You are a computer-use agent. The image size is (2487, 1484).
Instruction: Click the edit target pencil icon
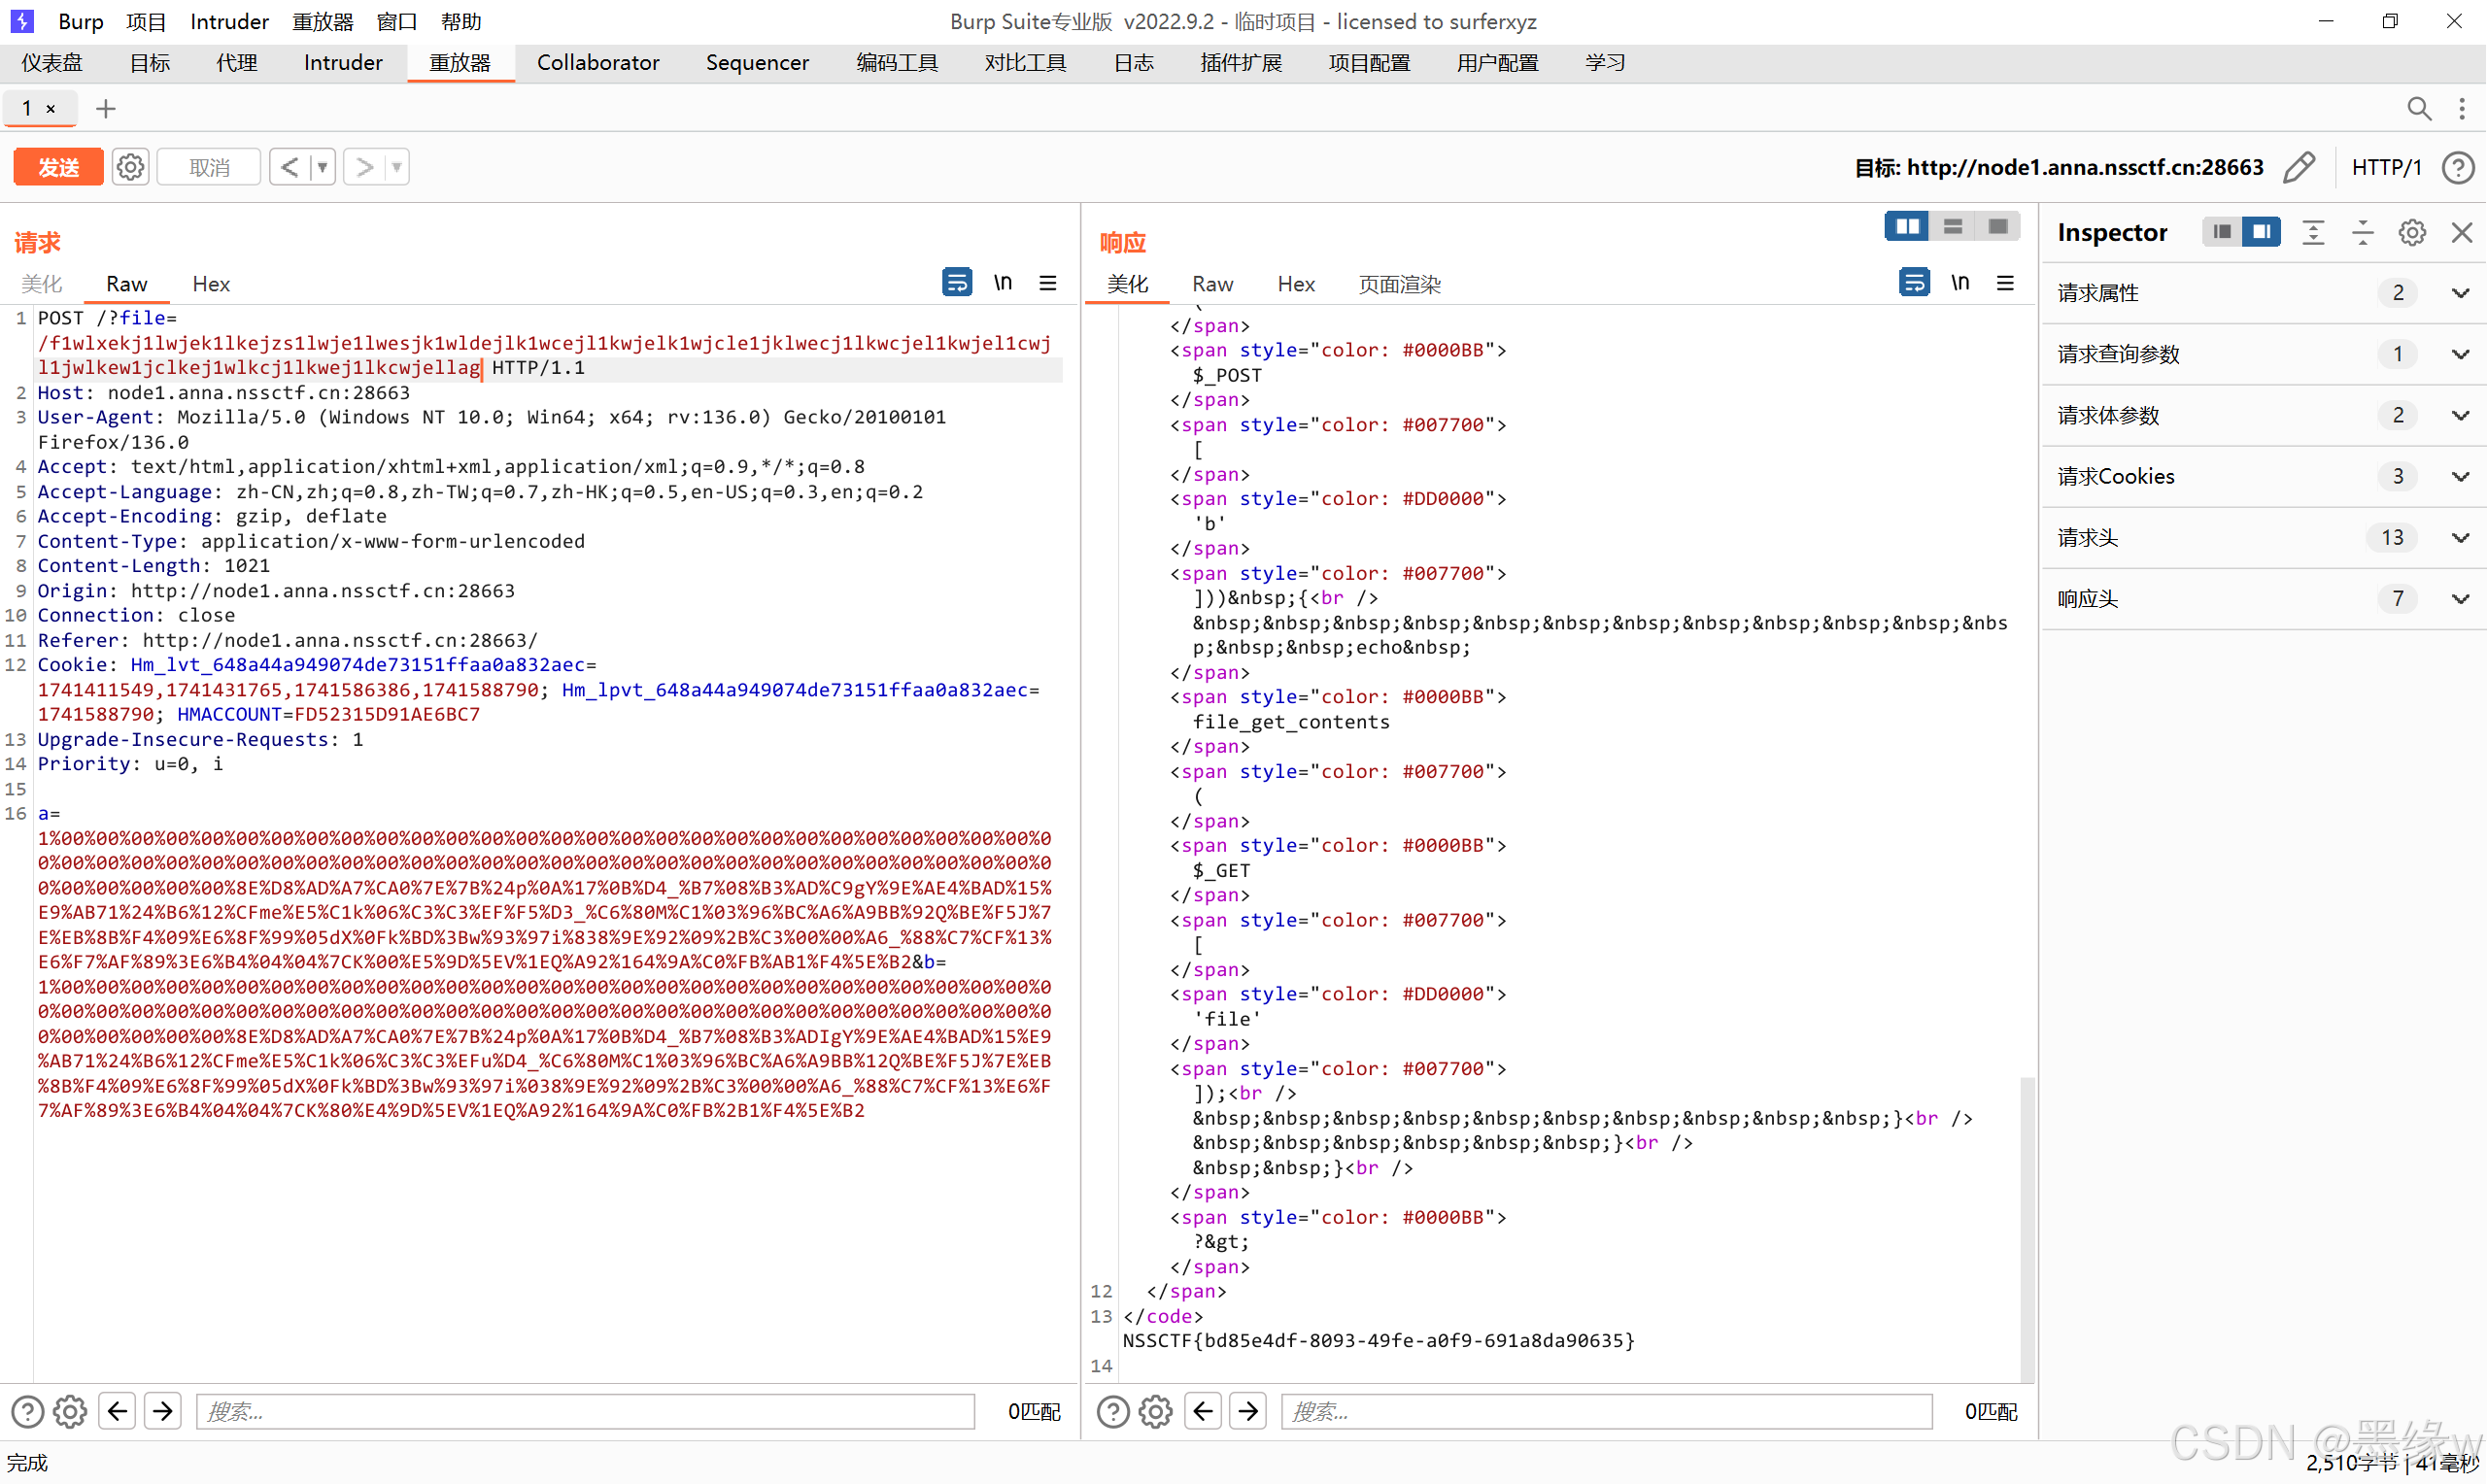coord(2298,167)
